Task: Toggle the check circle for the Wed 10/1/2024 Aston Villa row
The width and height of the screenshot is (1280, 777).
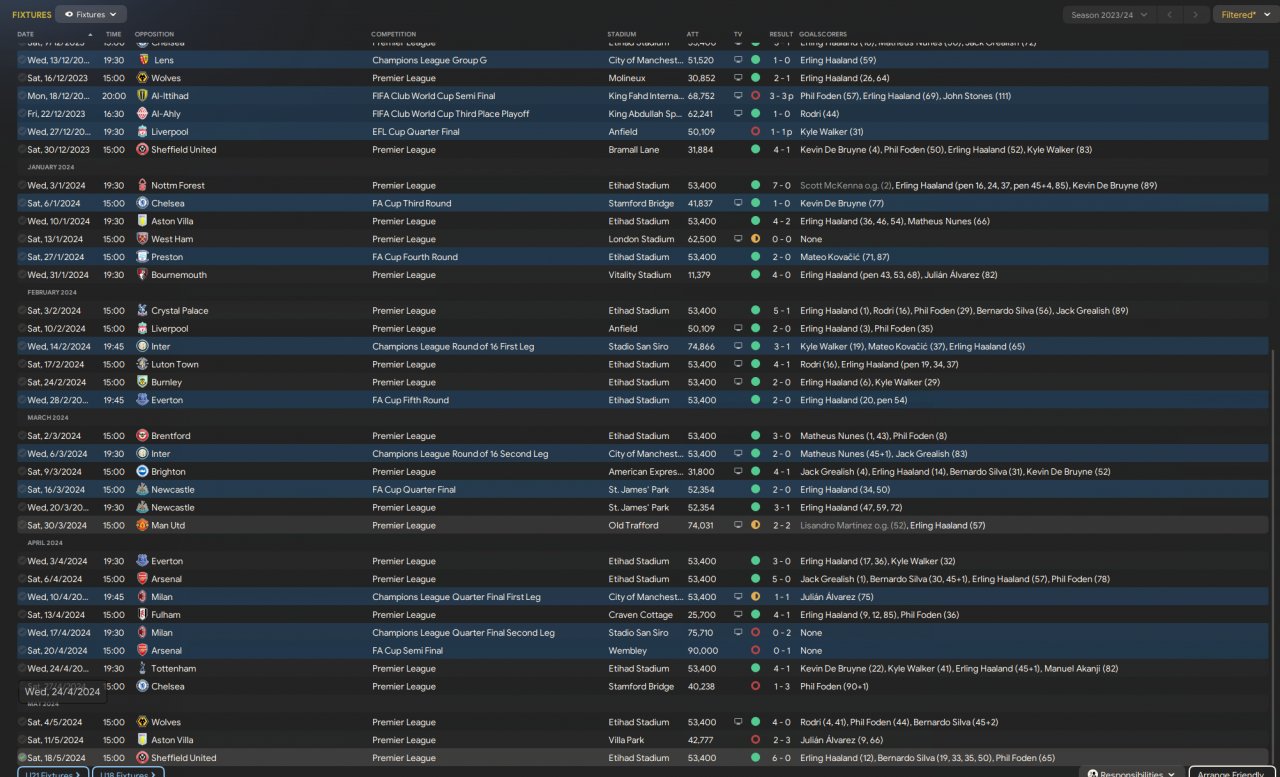Action: (x=22, y=221)
